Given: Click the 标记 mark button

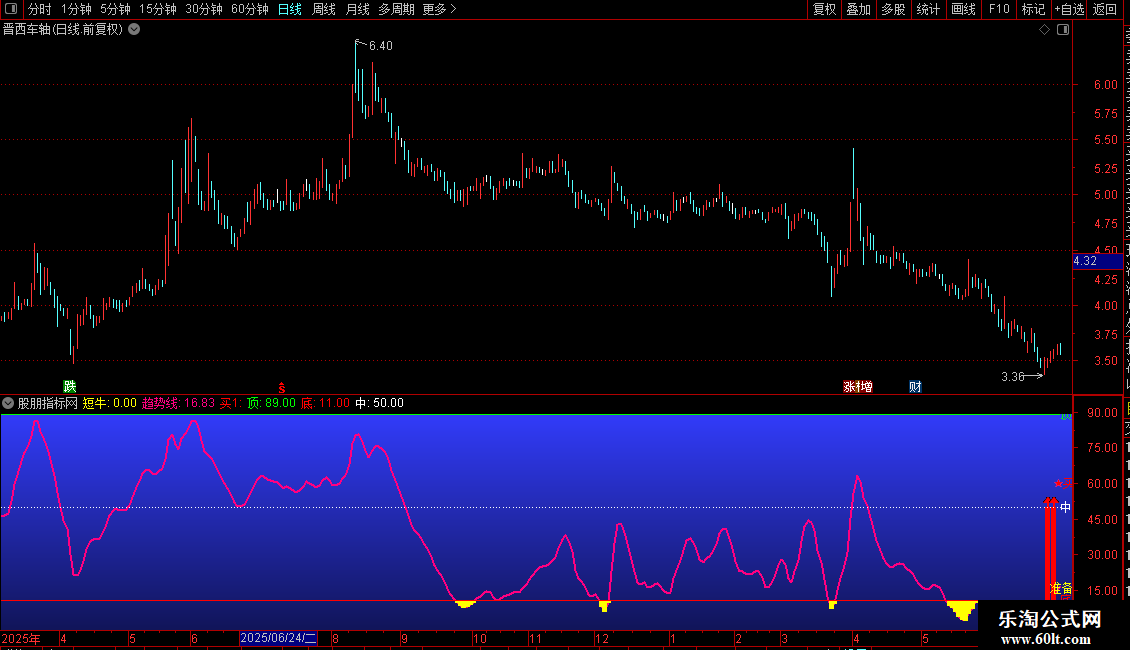Looking at the screenshot, I should coord(1033,9).
